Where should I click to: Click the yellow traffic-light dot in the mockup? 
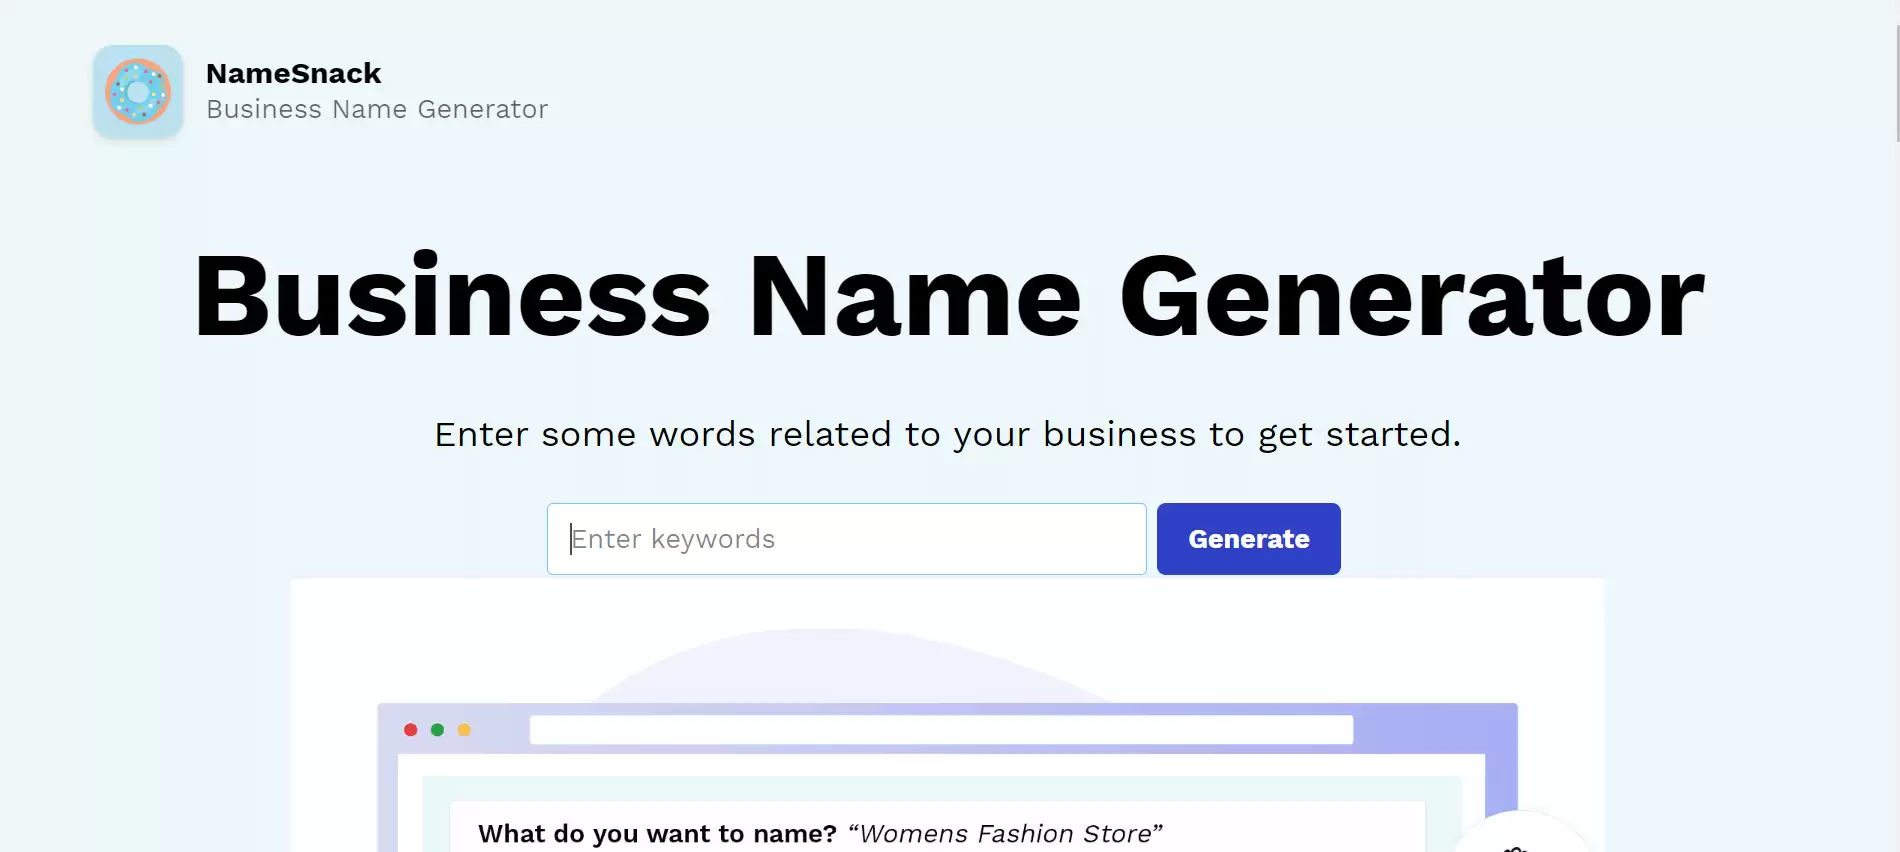464,730
